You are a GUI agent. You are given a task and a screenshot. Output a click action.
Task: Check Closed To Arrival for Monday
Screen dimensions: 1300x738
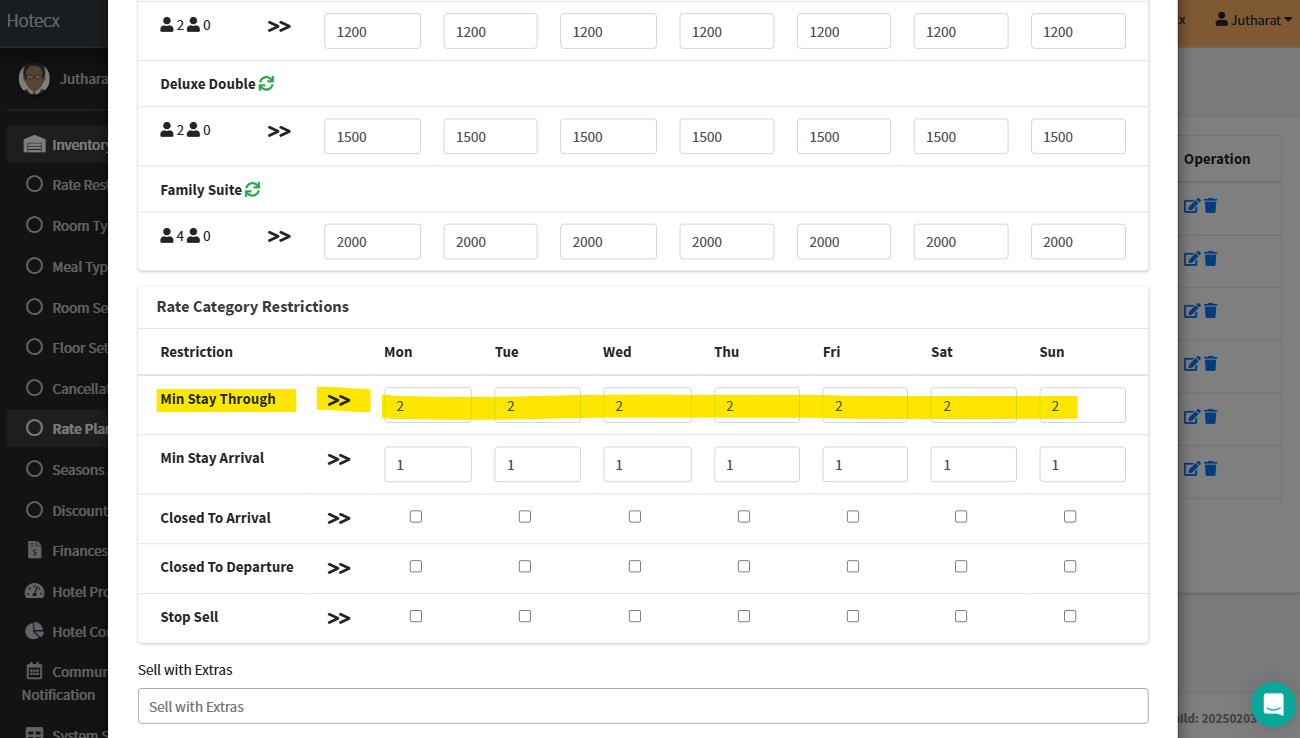pyautogui.click(x=416, y=517)
